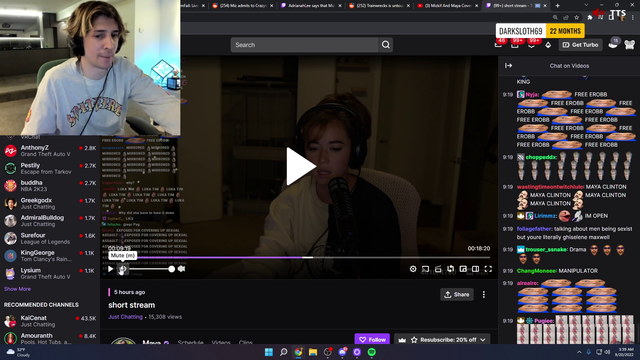Click the magnifier button next to the search box
This screenshot has height=360, width=640.
386,45
